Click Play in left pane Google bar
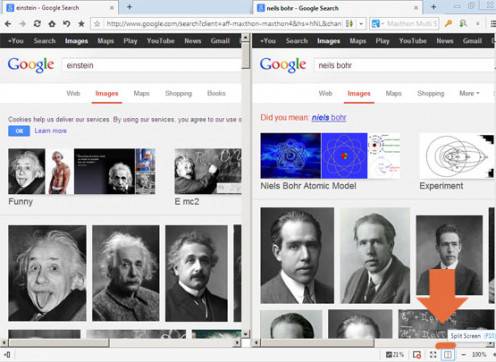496x362 pixels. (x=130, y=41)
